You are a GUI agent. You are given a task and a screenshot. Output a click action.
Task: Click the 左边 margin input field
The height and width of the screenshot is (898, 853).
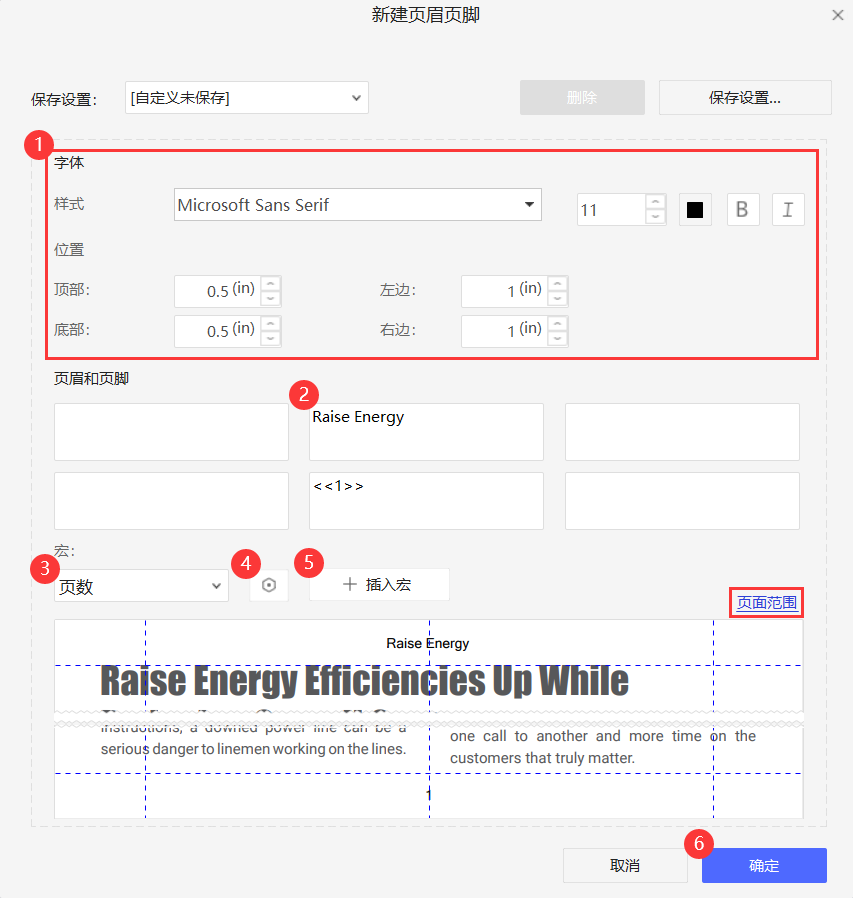505,292
